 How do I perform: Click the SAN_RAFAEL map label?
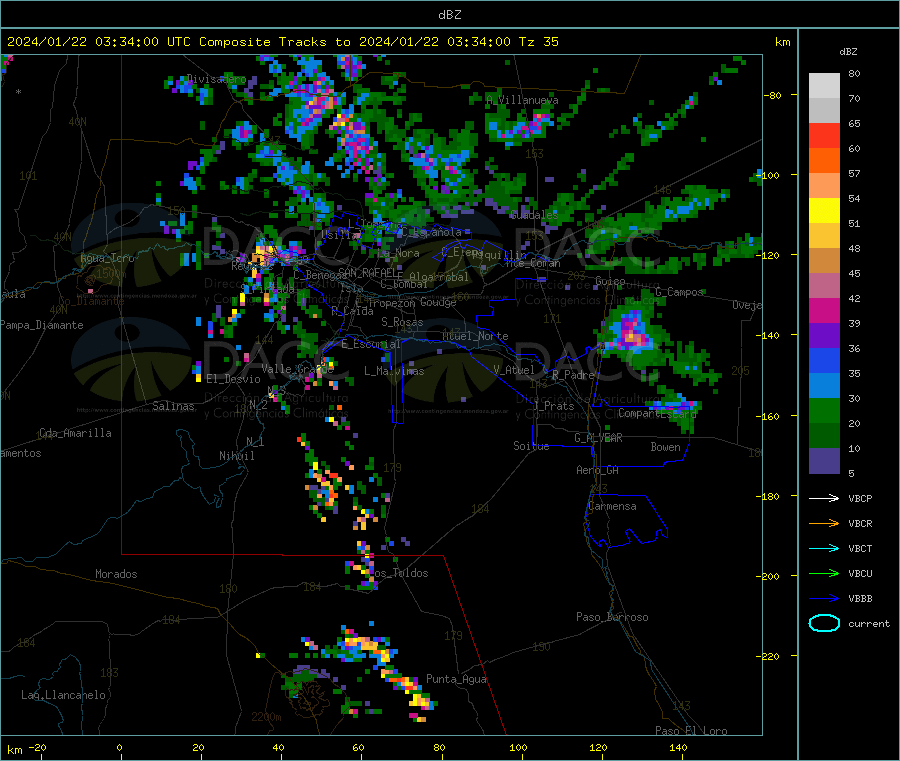tap(368, 272)
